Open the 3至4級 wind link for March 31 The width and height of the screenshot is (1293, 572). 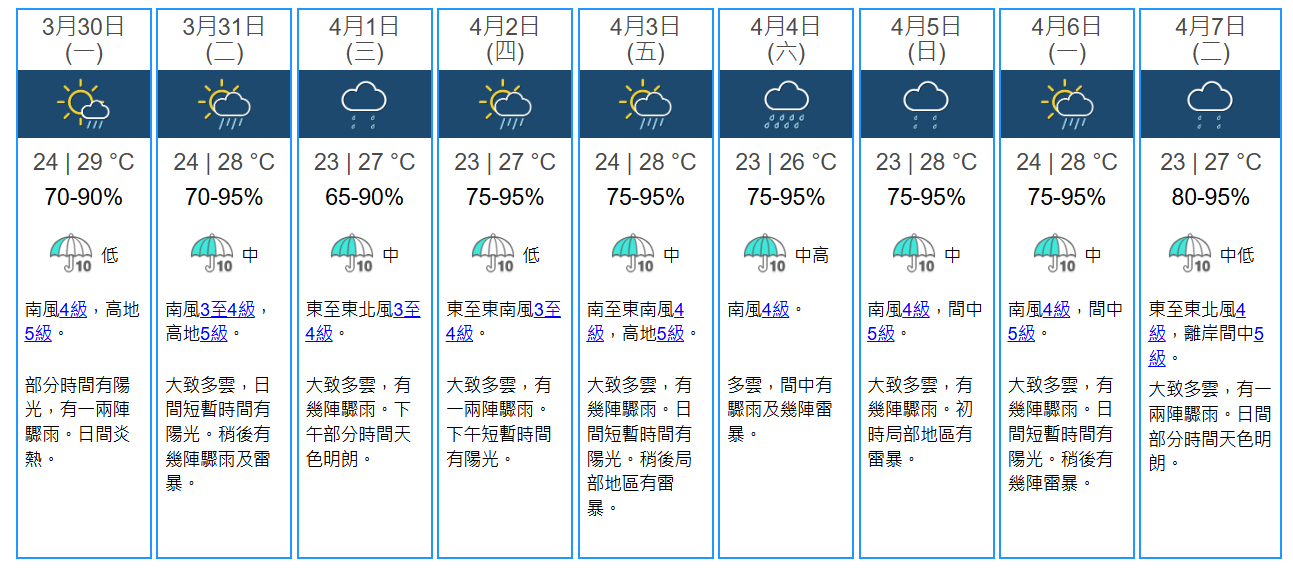click(x=226, y=309)
